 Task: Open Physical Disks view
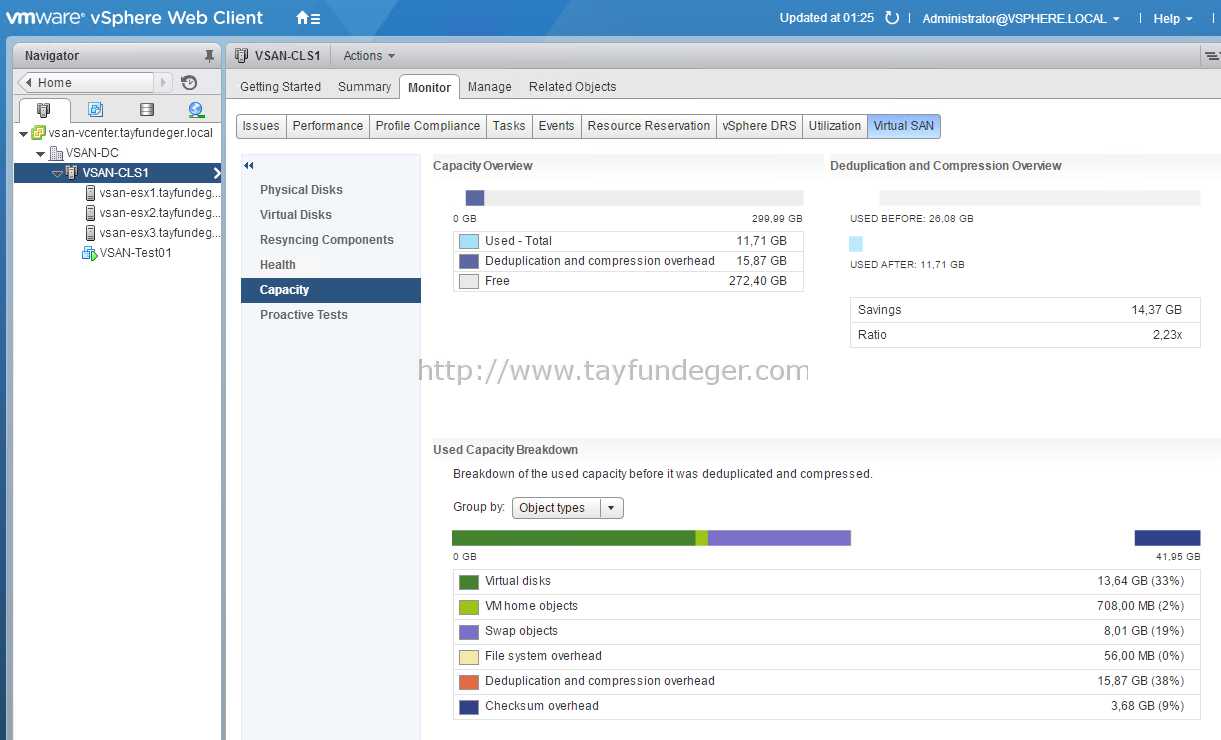301,190
